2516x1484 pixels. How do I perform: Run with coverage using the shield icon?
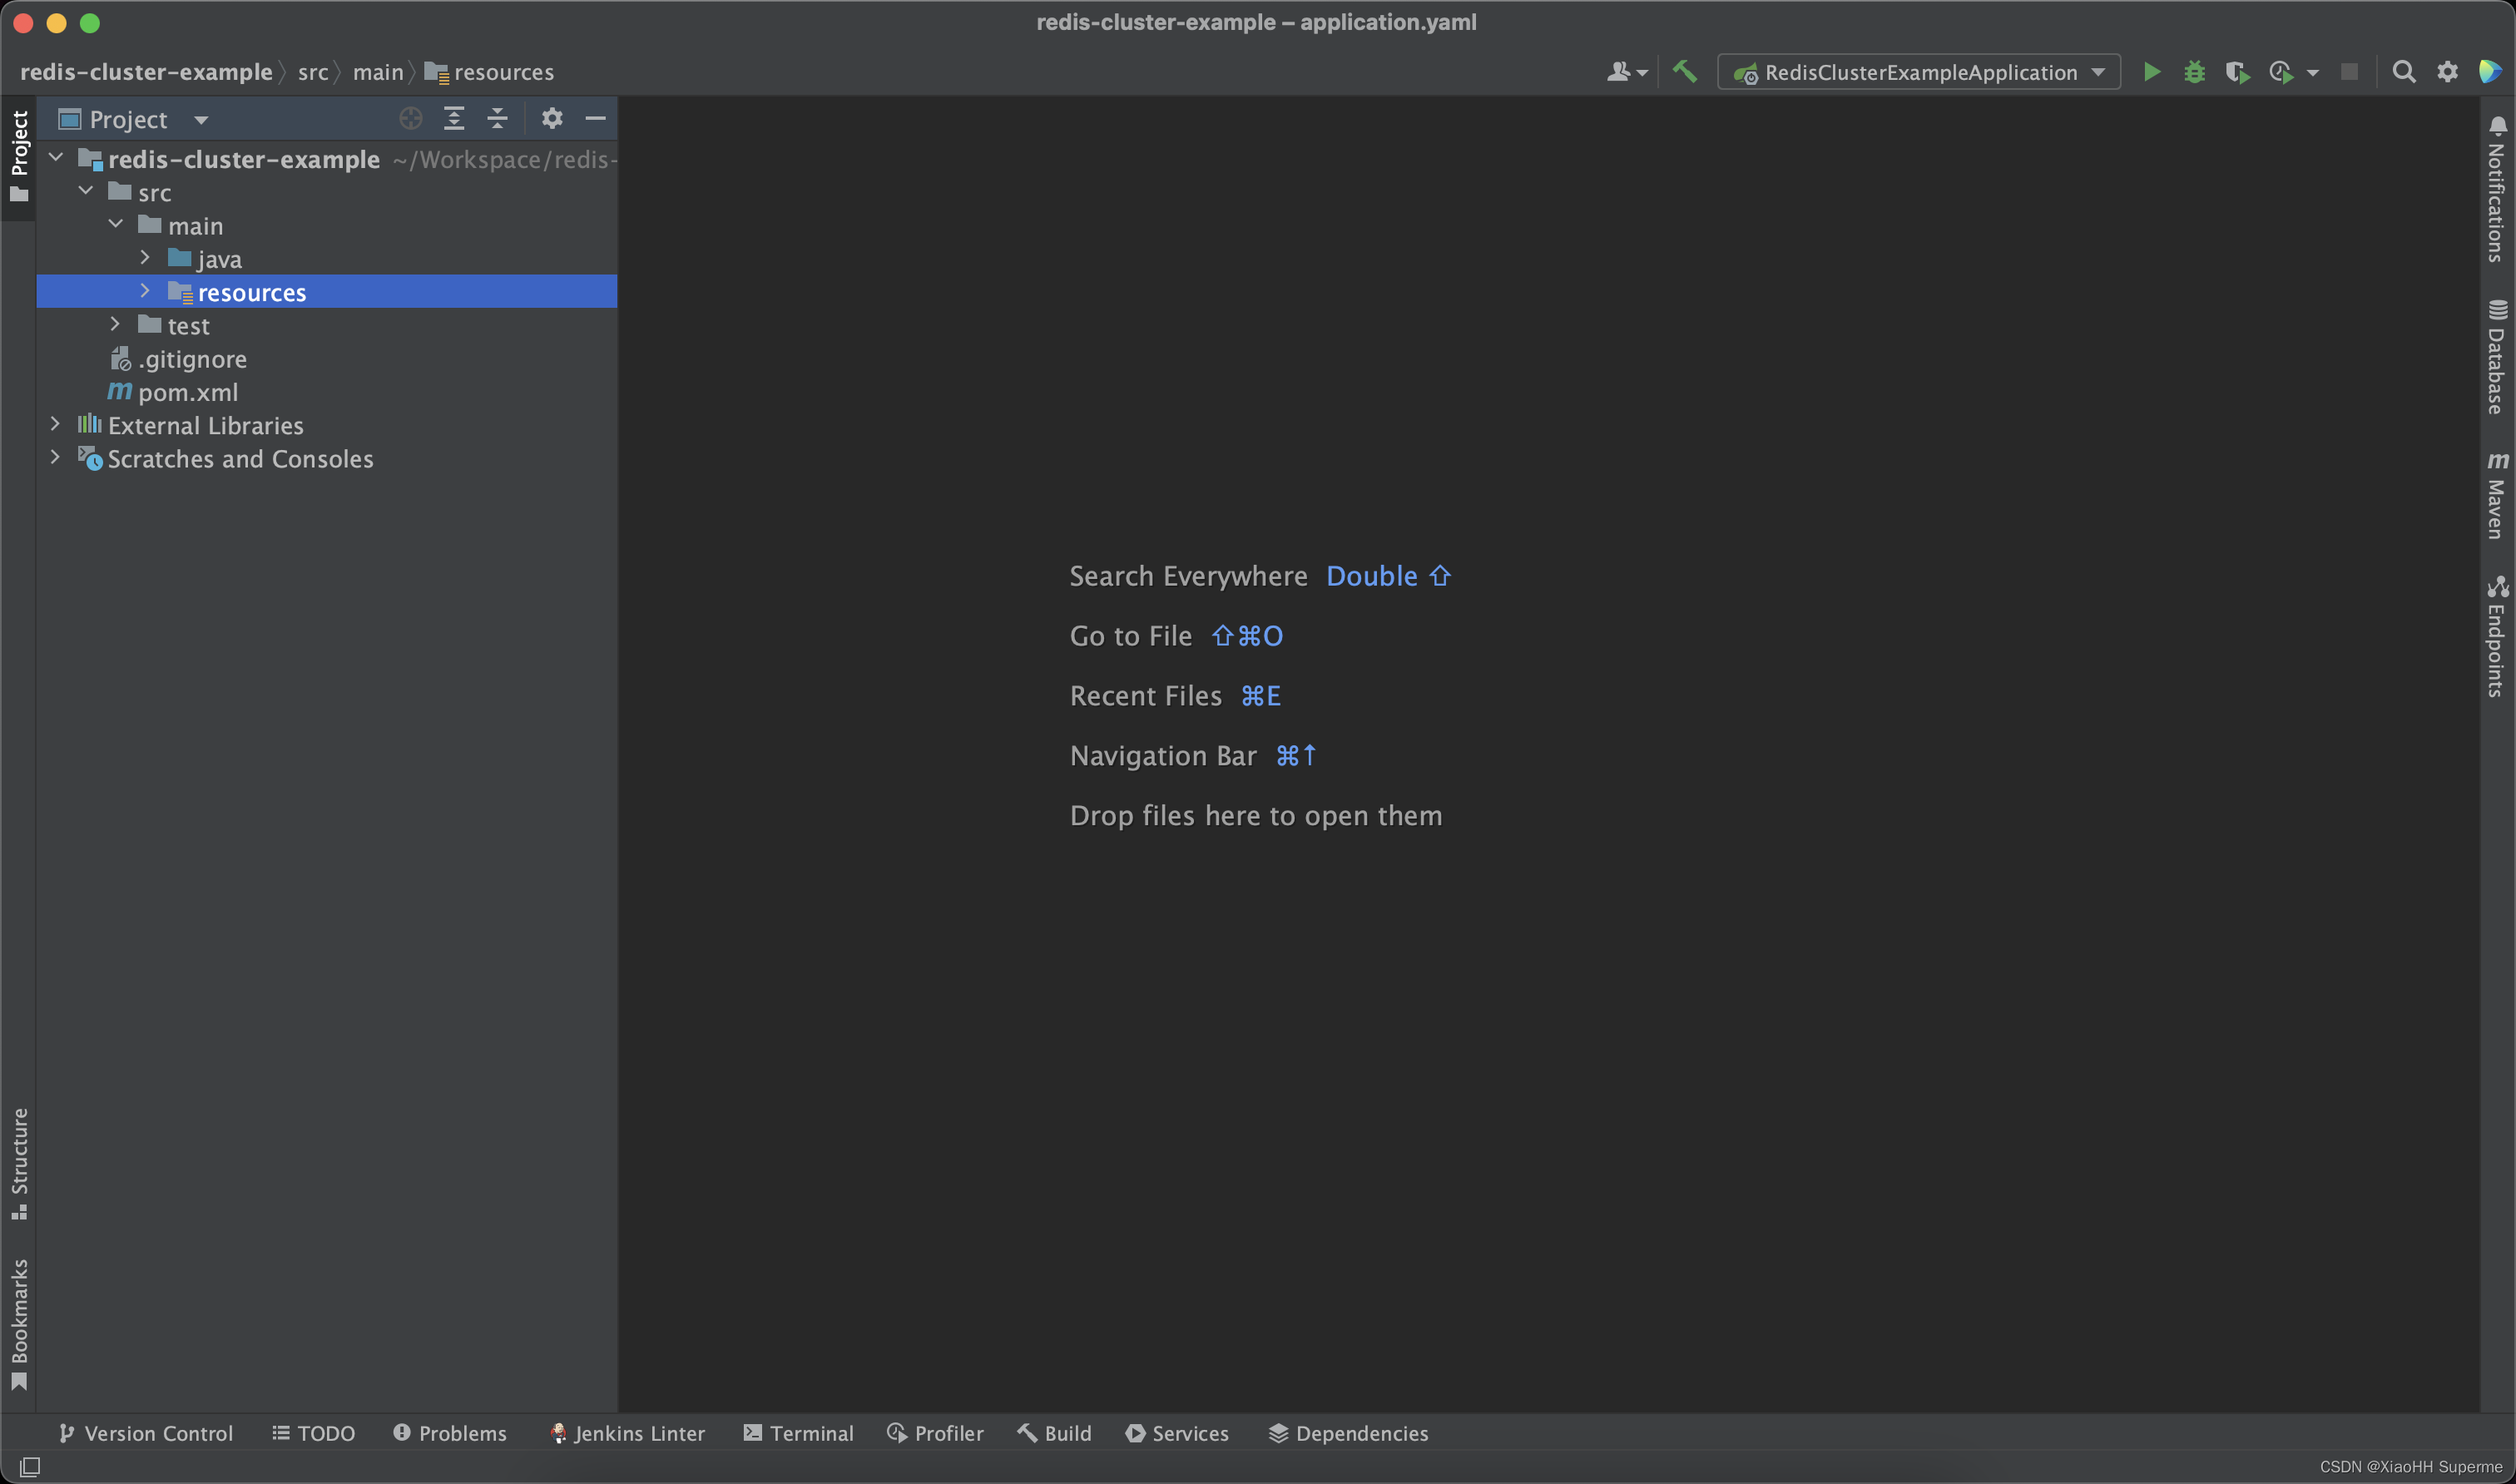2237,71
